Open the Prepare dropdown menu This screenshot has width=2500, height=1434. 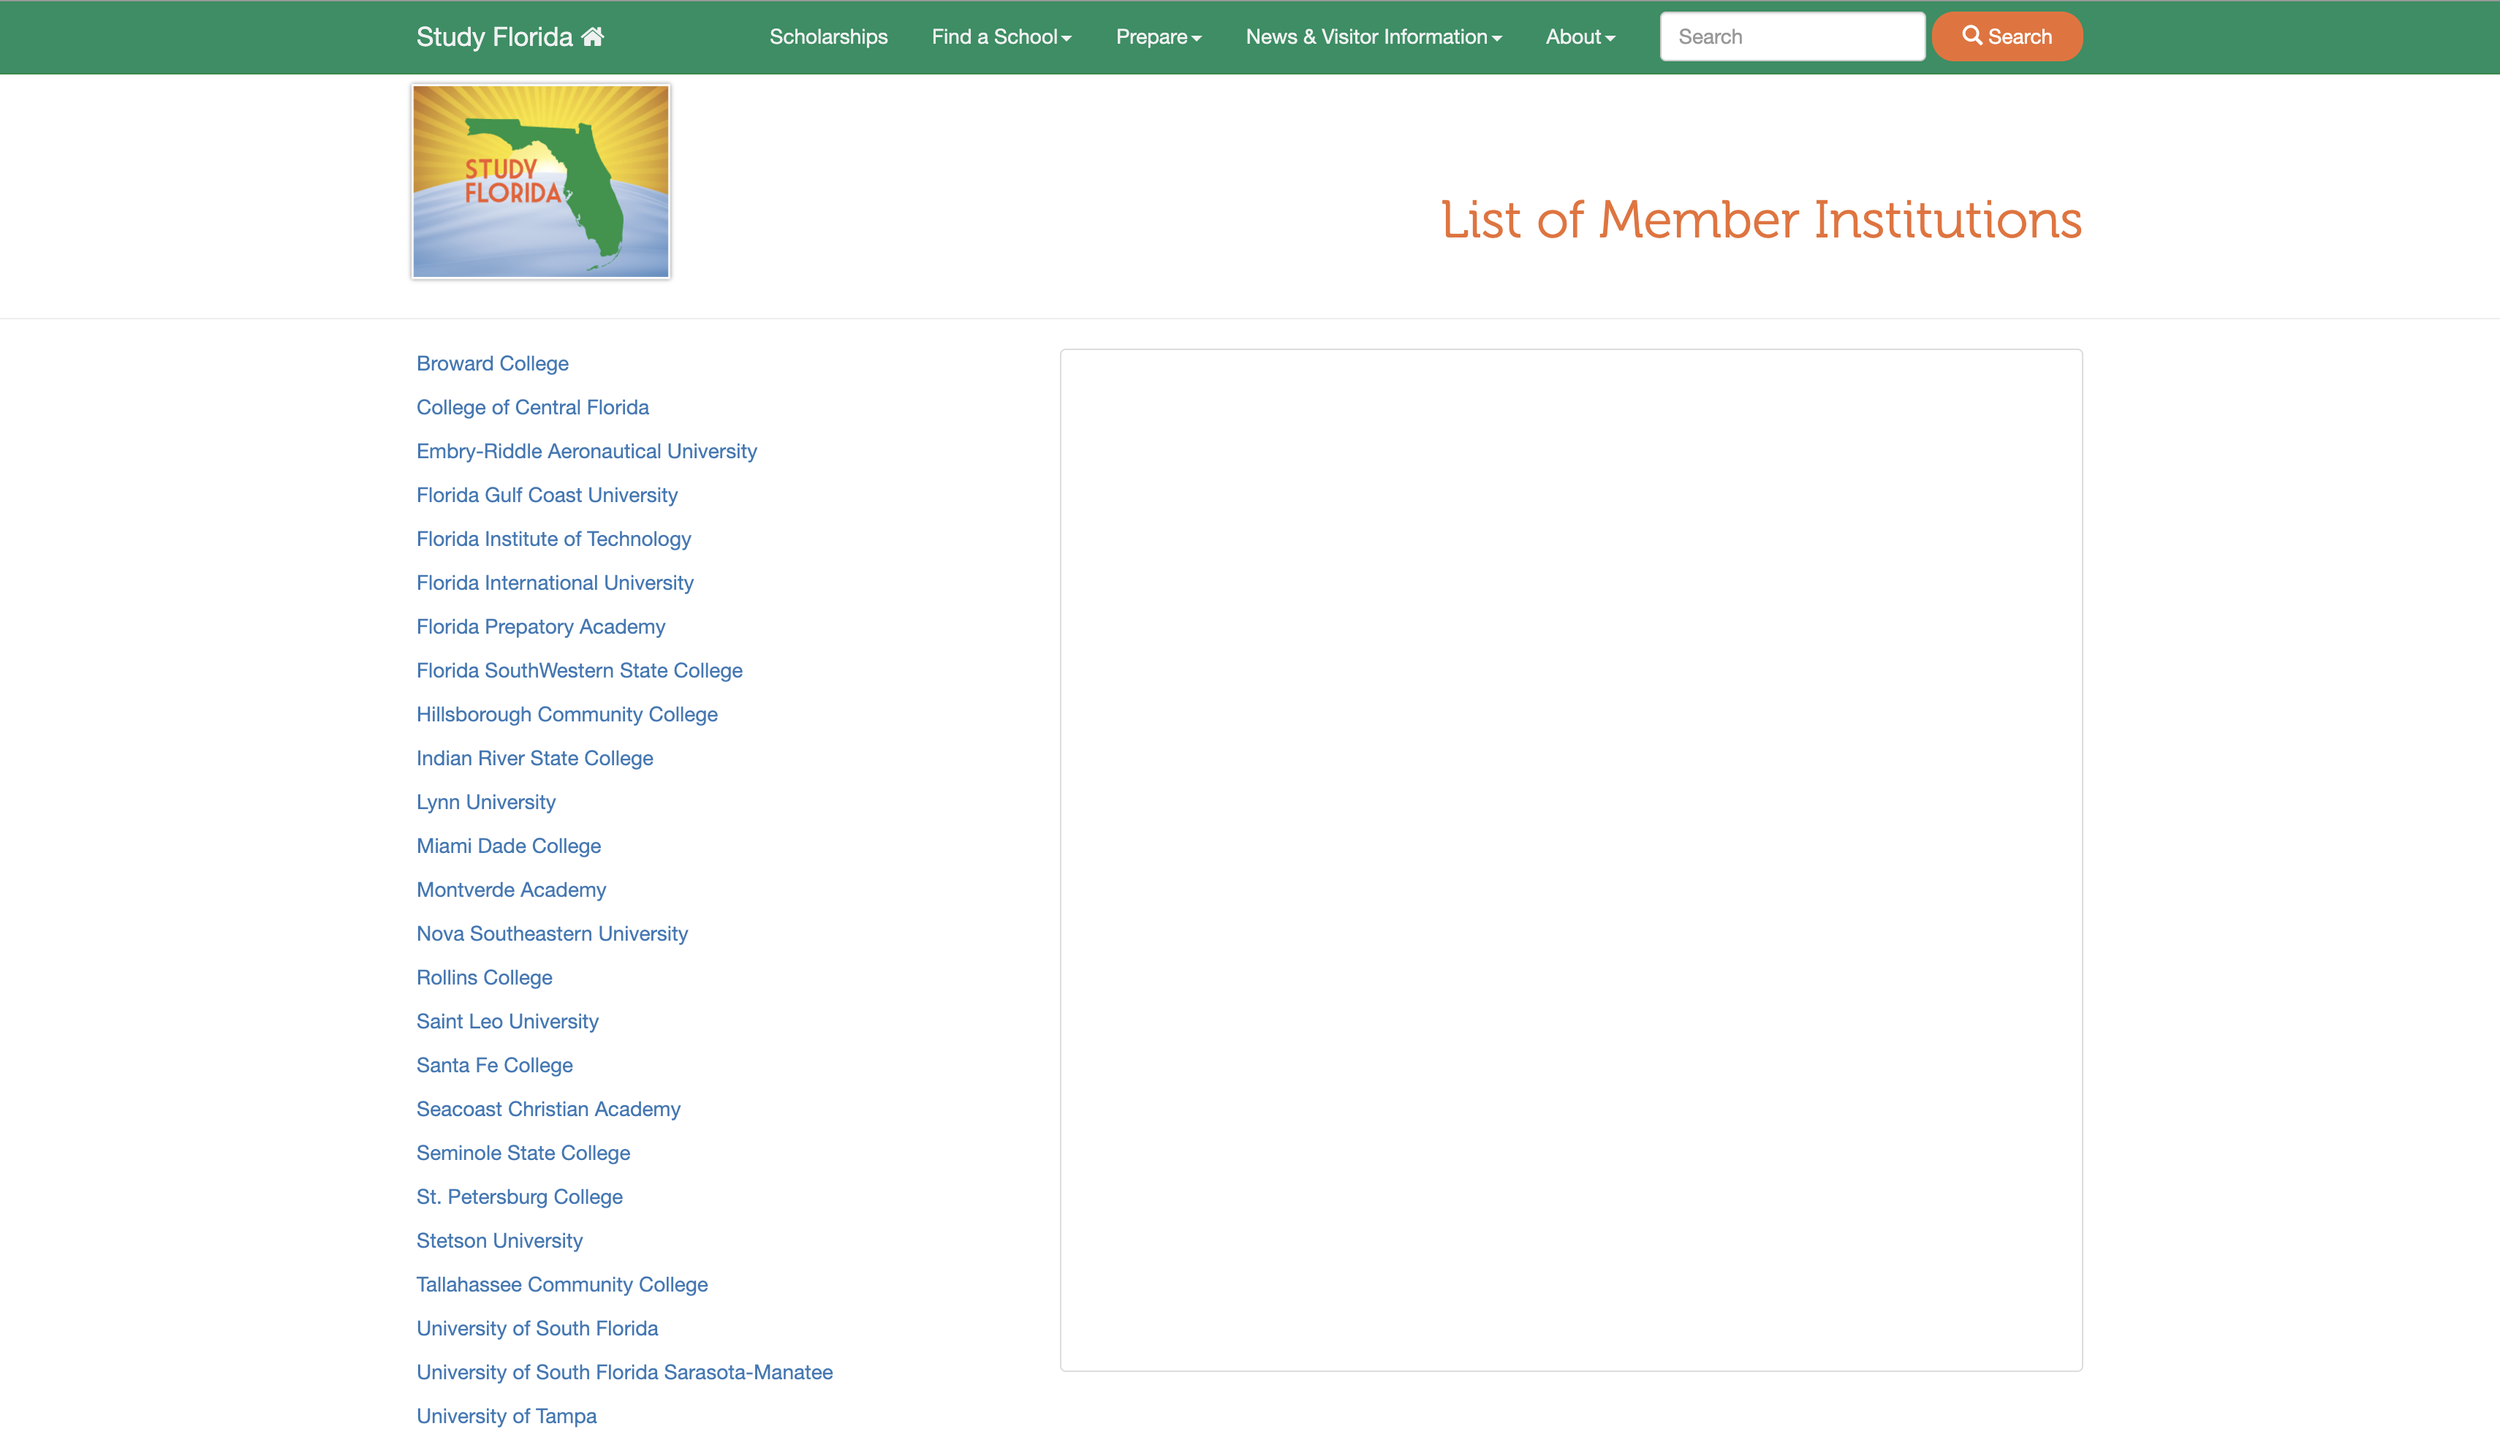(x=1158, y=37)
